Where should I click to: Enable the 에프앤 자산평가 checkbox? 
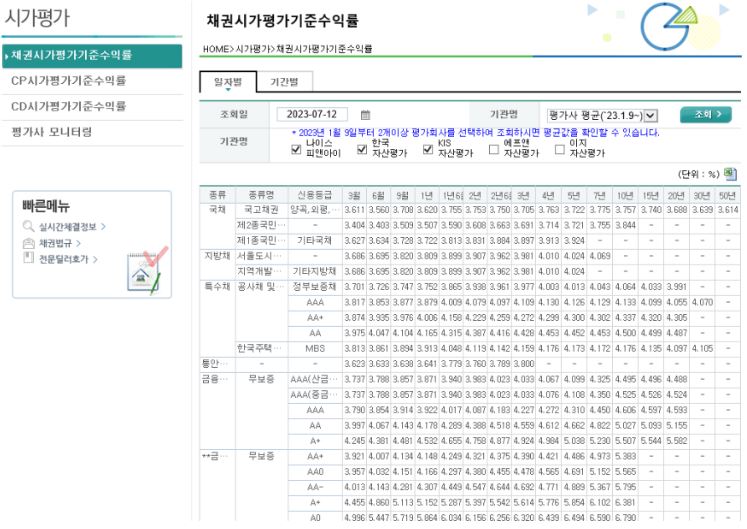click(x=494, y=150)
